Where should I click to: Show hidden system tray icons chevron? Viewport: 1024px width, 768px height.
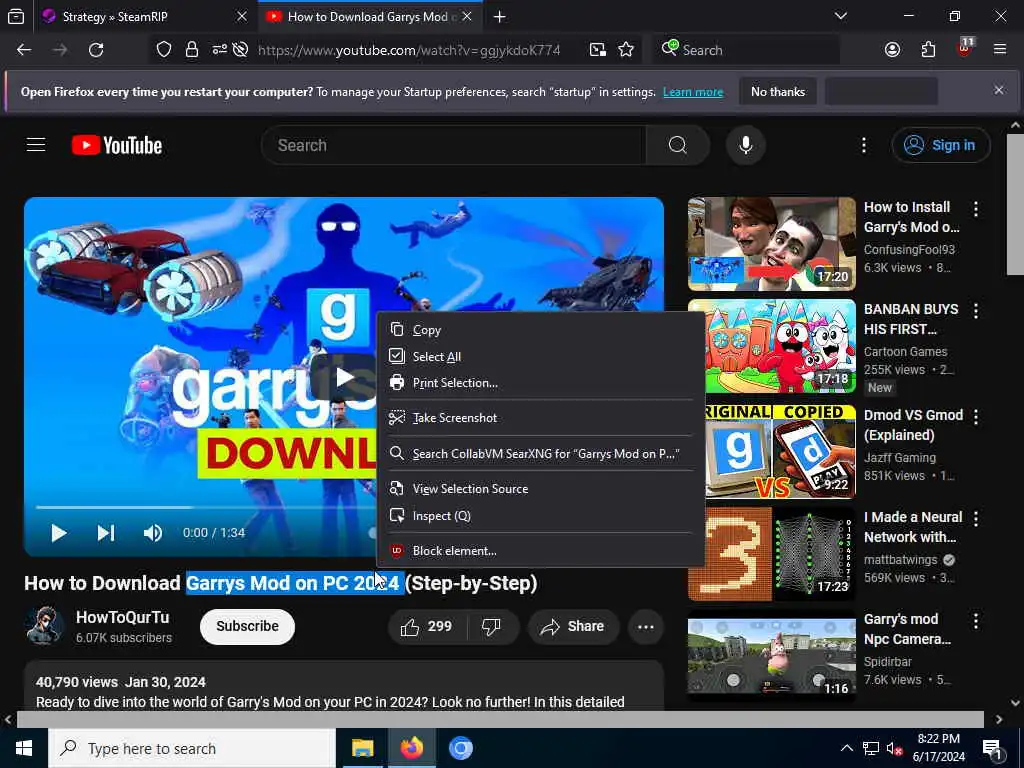[846, 748]
